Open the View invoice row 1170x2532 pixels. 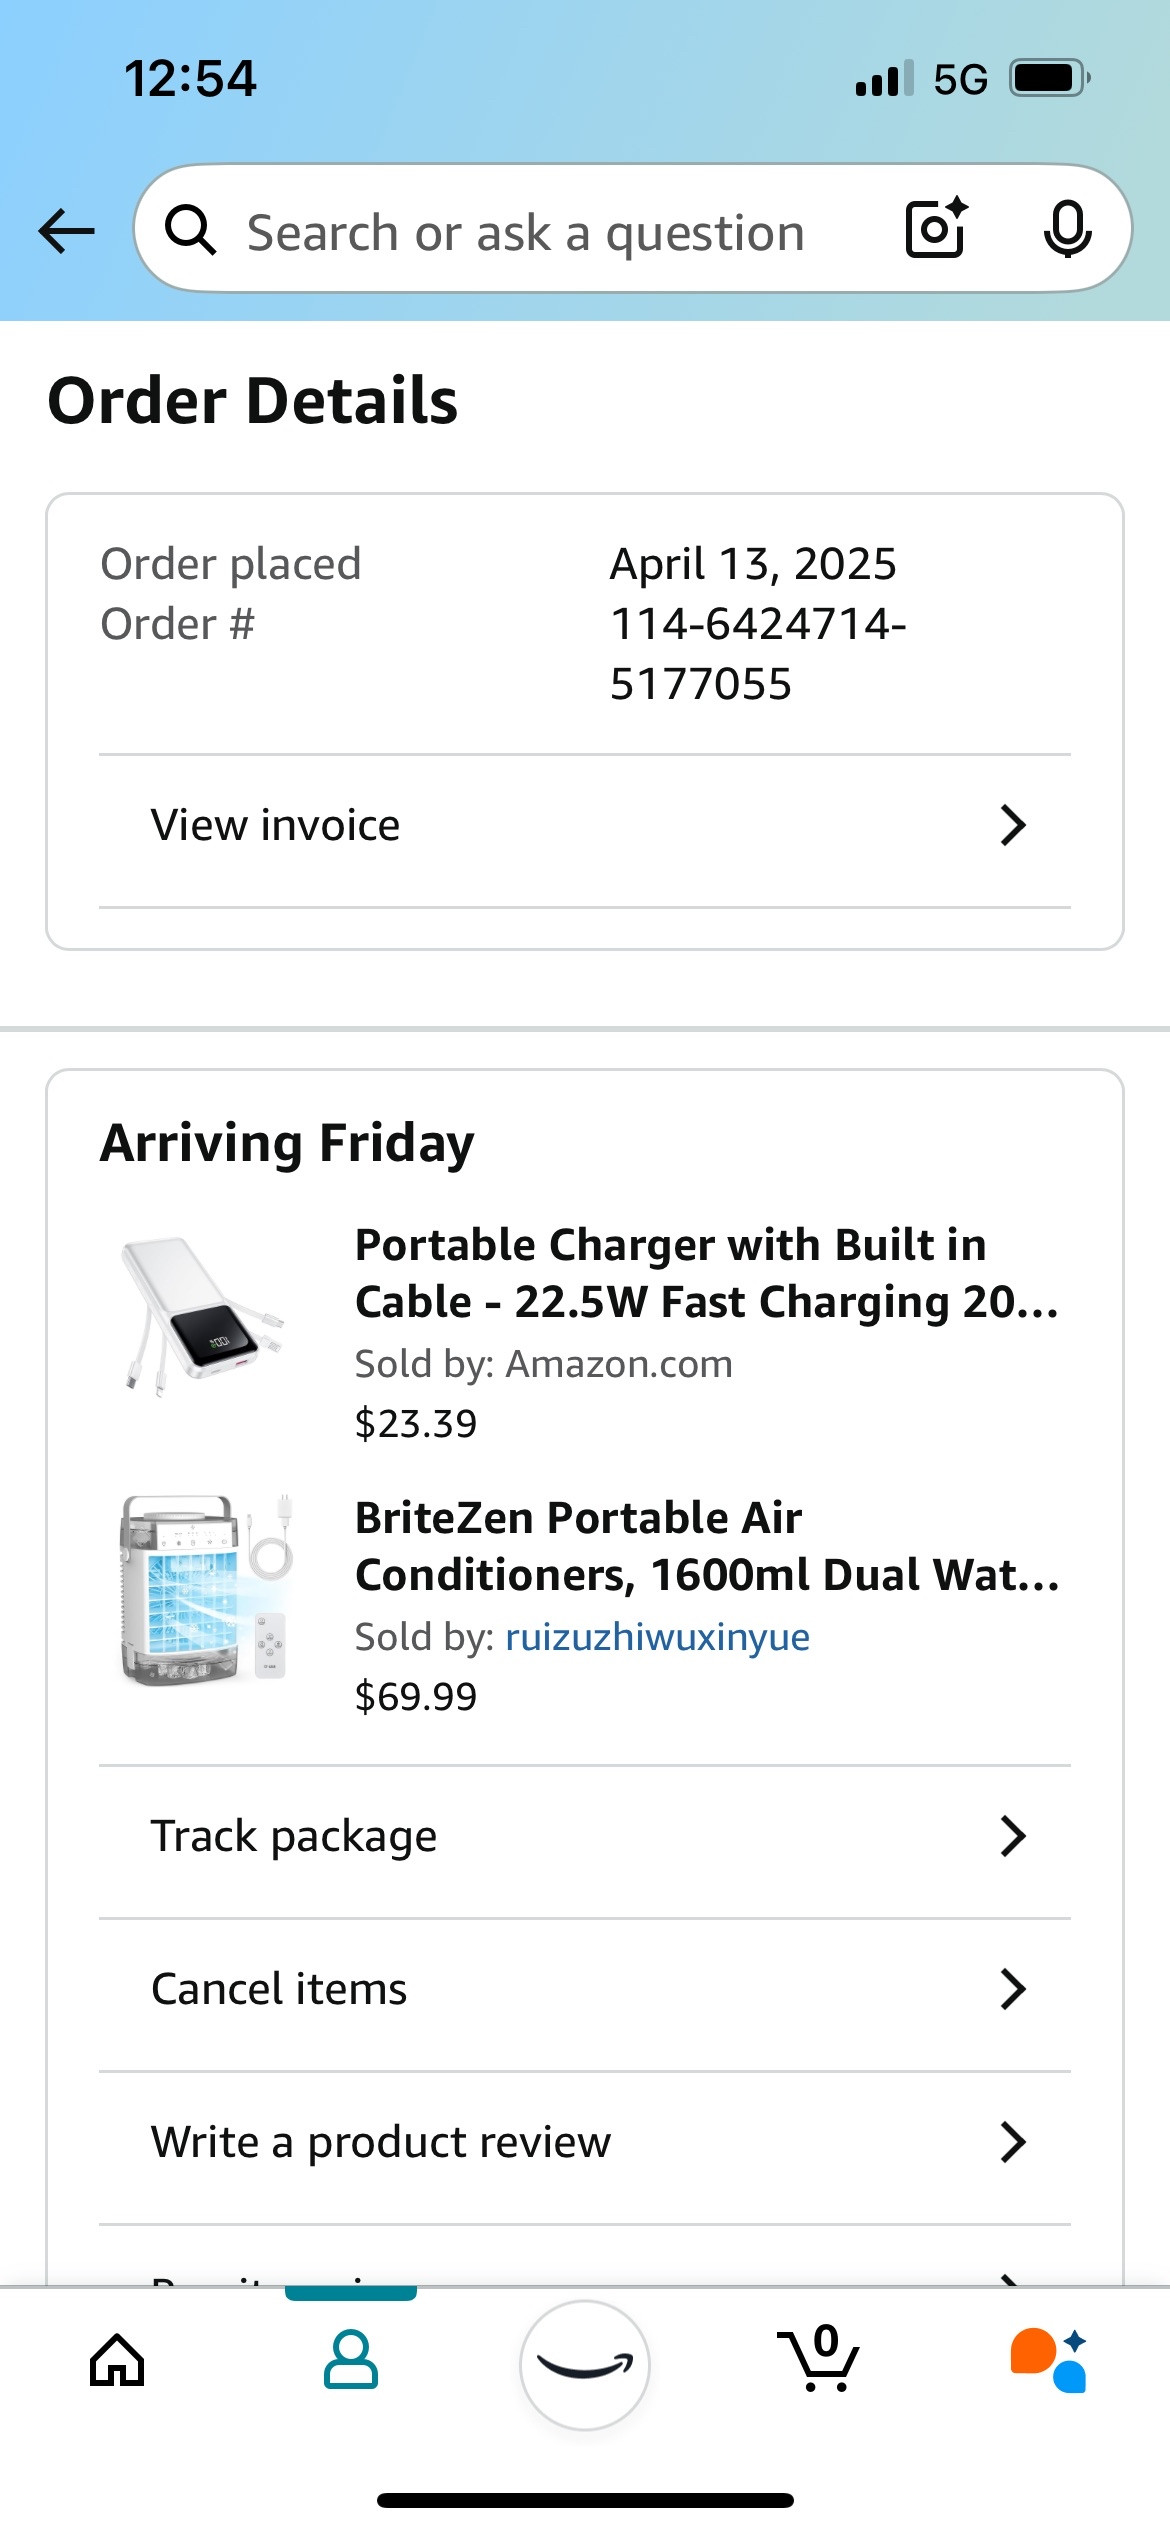[585, 825]
